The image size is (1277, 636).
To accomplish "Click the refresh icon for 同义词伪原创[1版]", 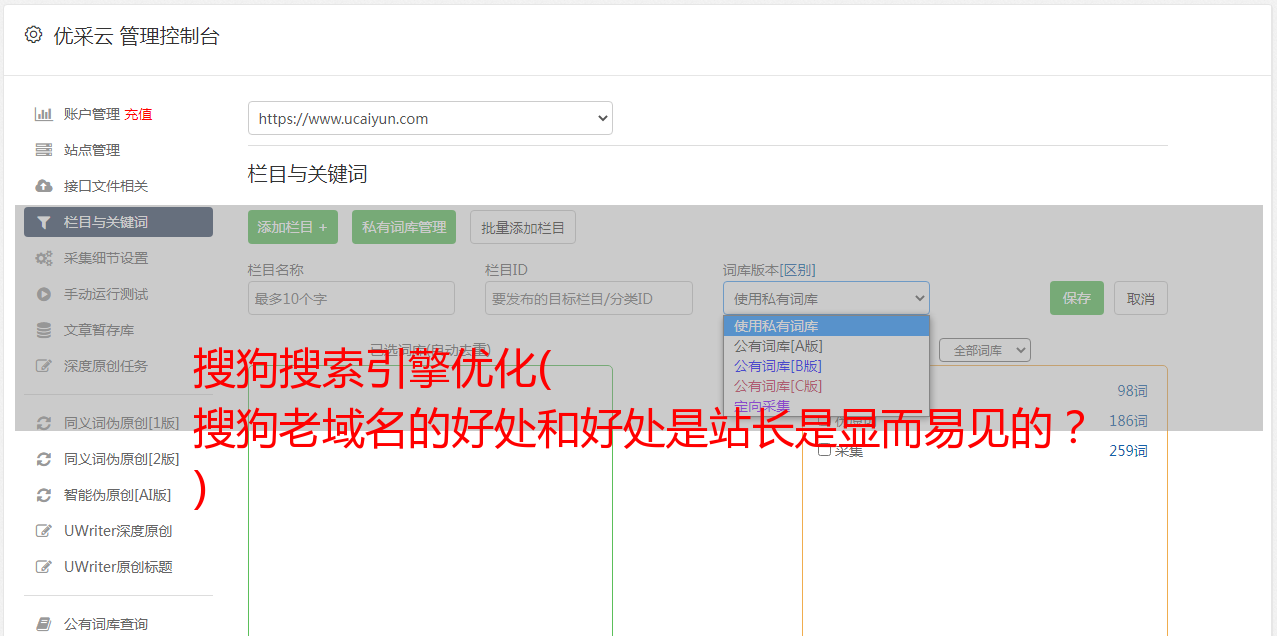I will click(44, 423).
